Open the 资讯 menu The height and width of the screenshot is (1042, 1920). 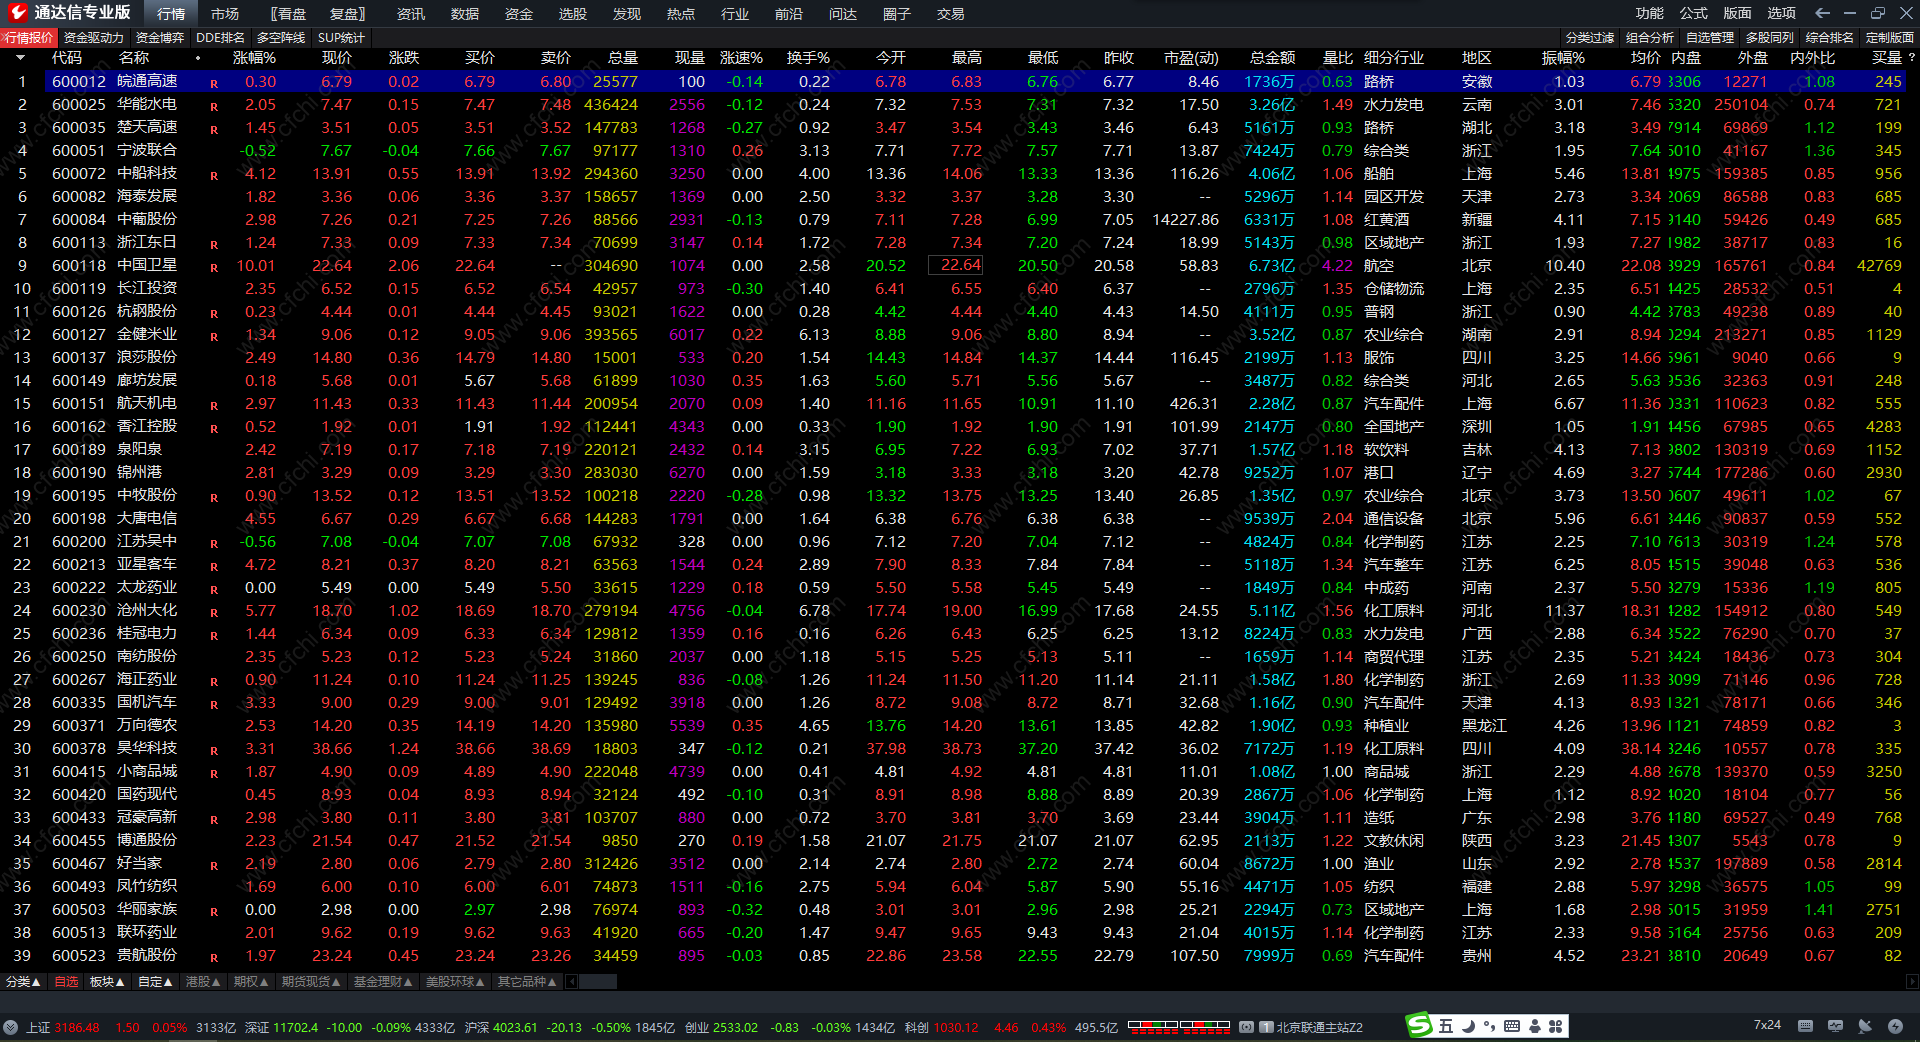[411, 14]
